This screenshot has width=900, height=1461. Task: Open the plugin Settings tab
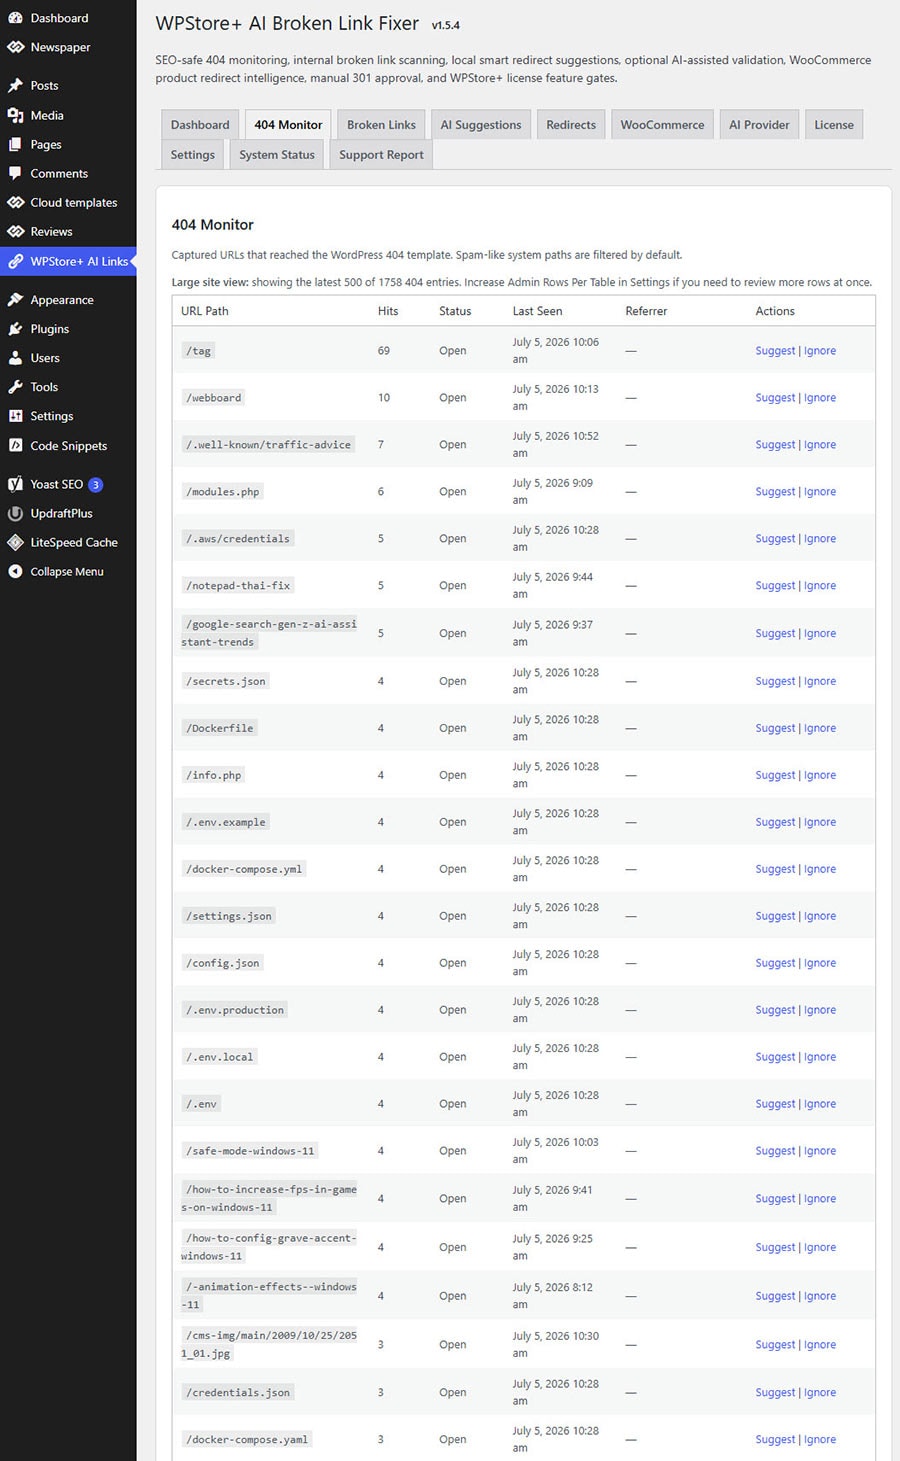coord(193,155)
